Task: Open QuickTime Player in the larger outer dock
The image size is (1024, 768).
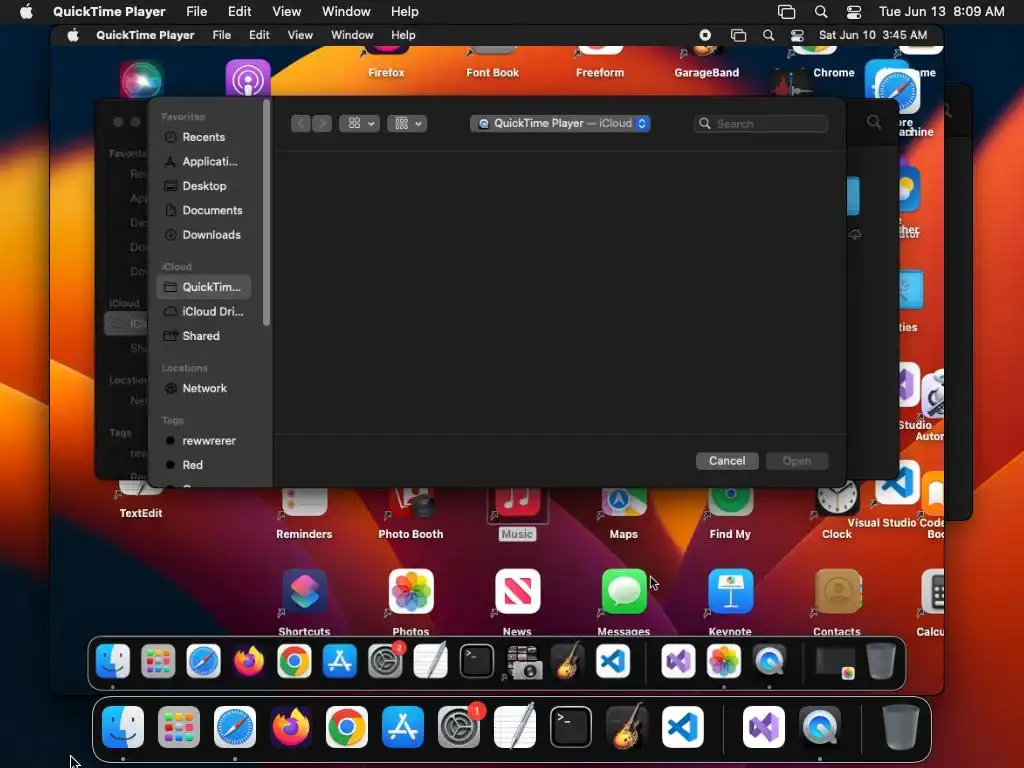Action: click(820, 727)
